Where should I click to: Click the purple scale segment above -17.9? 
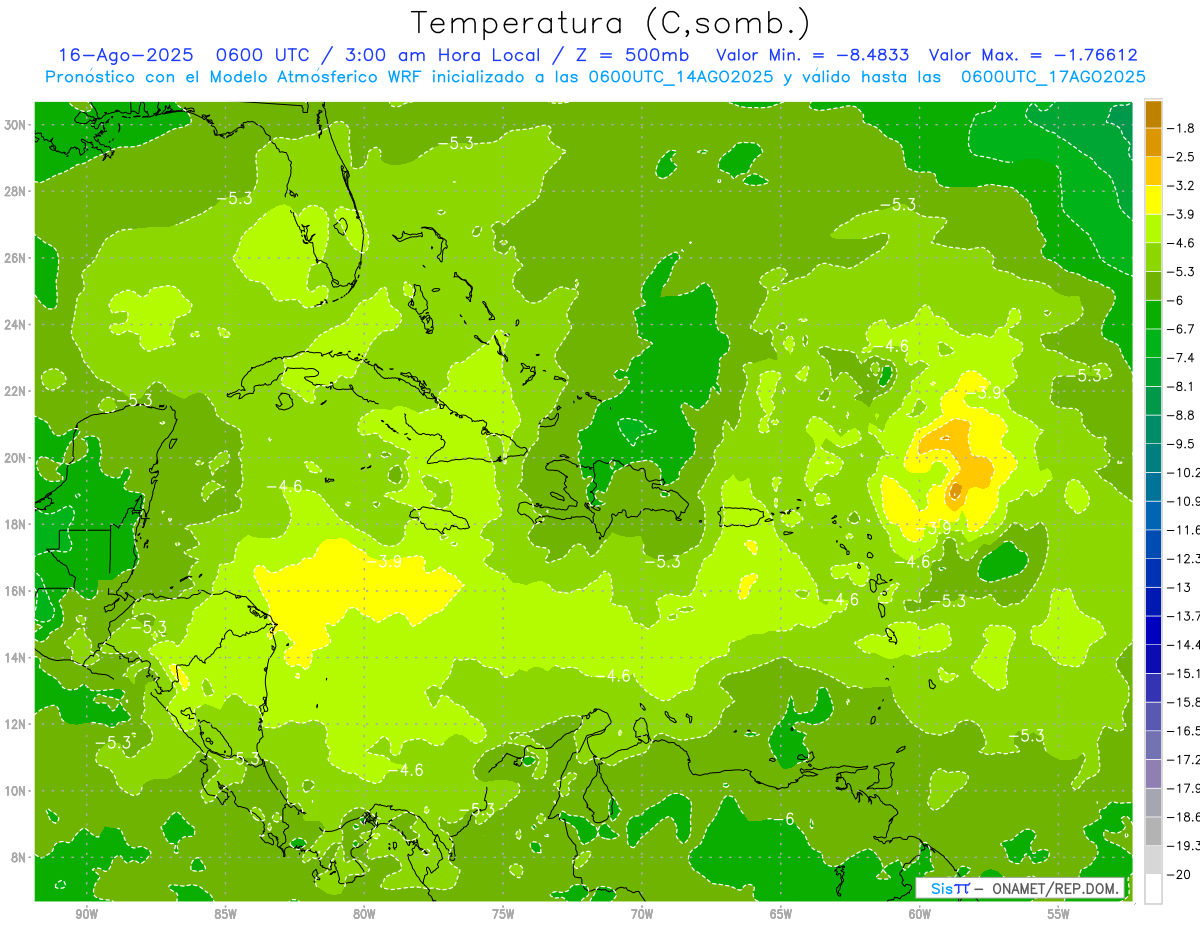coord(1153,773)
